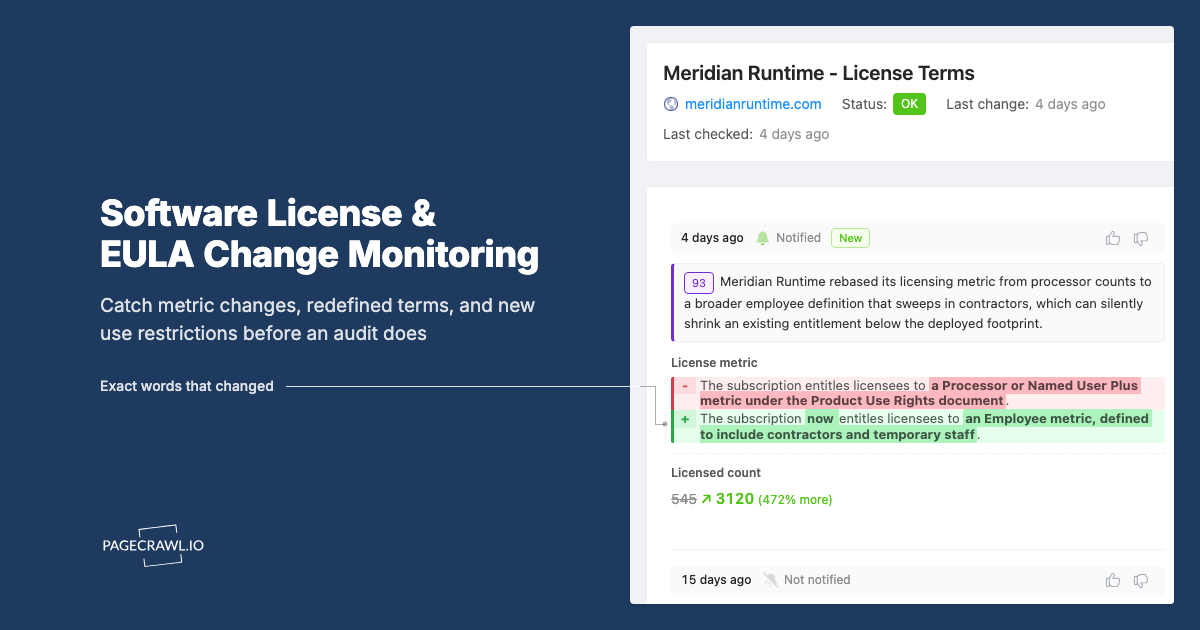Click the struck-through old count 545
Screen dimensions: 1200x630
(x=684, y=499)
